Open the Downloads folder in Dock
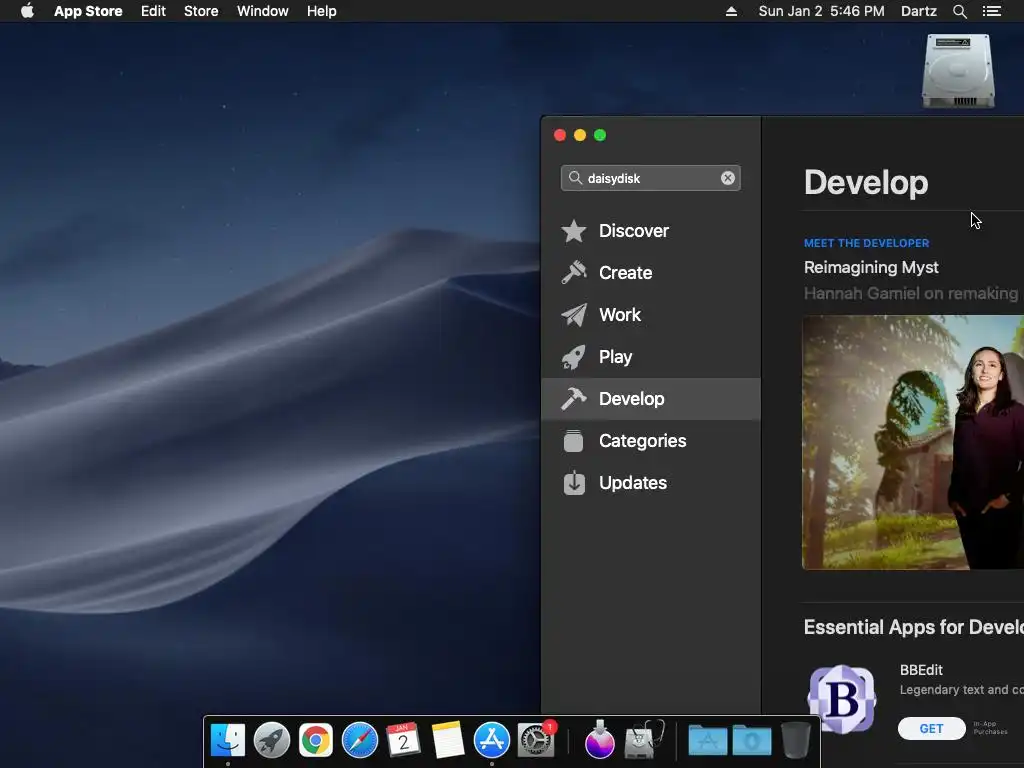Image resolution: width=1024 pixels, height=768 pixels. pos(752,740)
